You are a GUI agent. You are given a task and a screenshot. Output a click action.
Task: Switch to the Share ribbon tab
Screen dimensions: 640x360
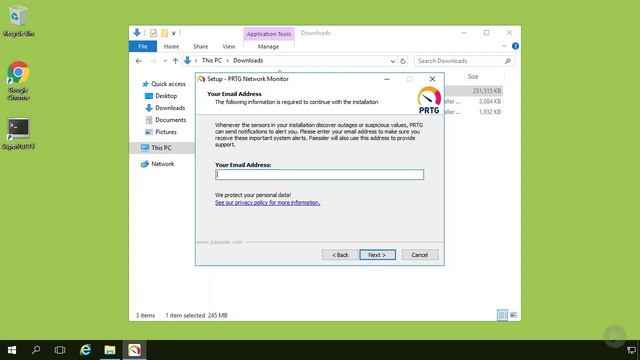(x=200, y=47)
